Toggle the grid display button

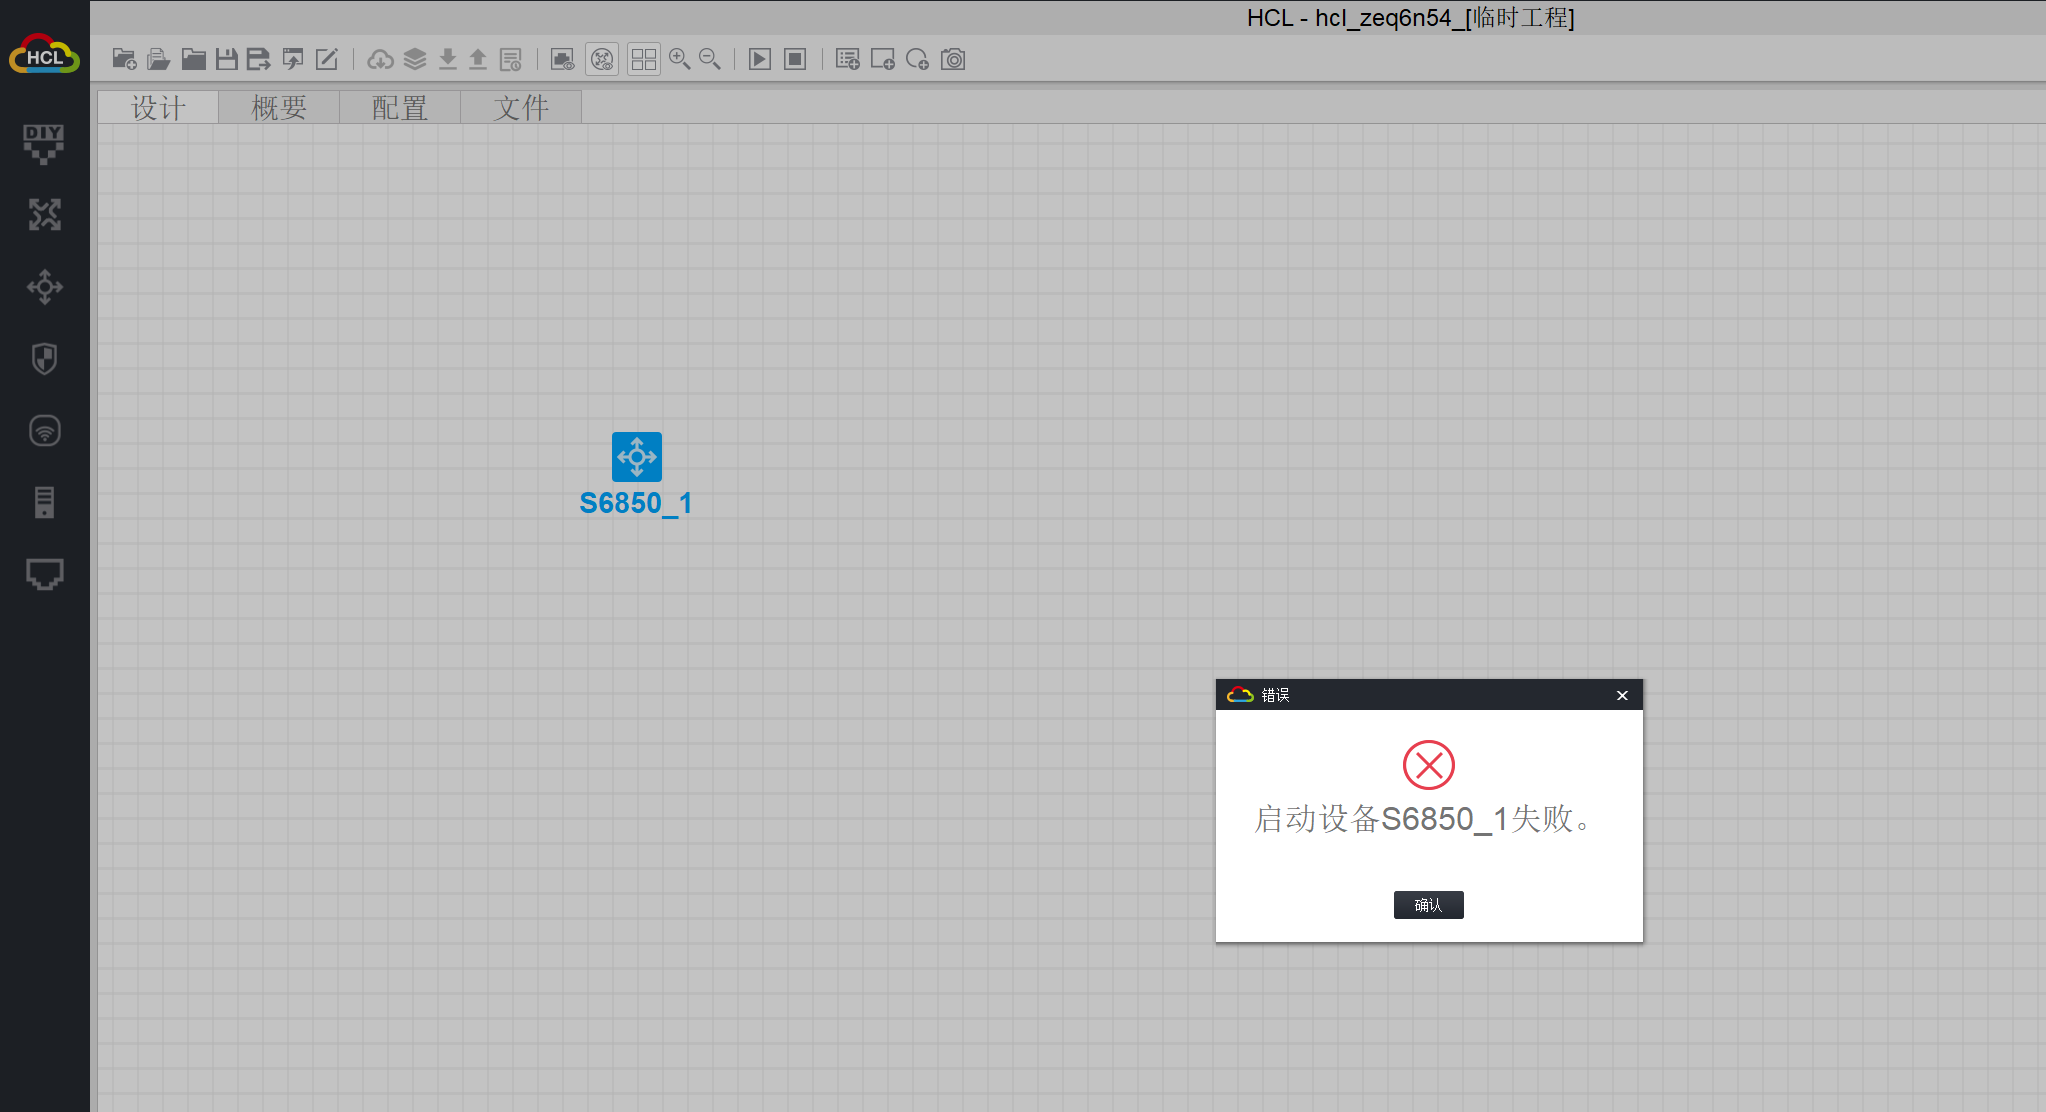(x=644, y=60)
